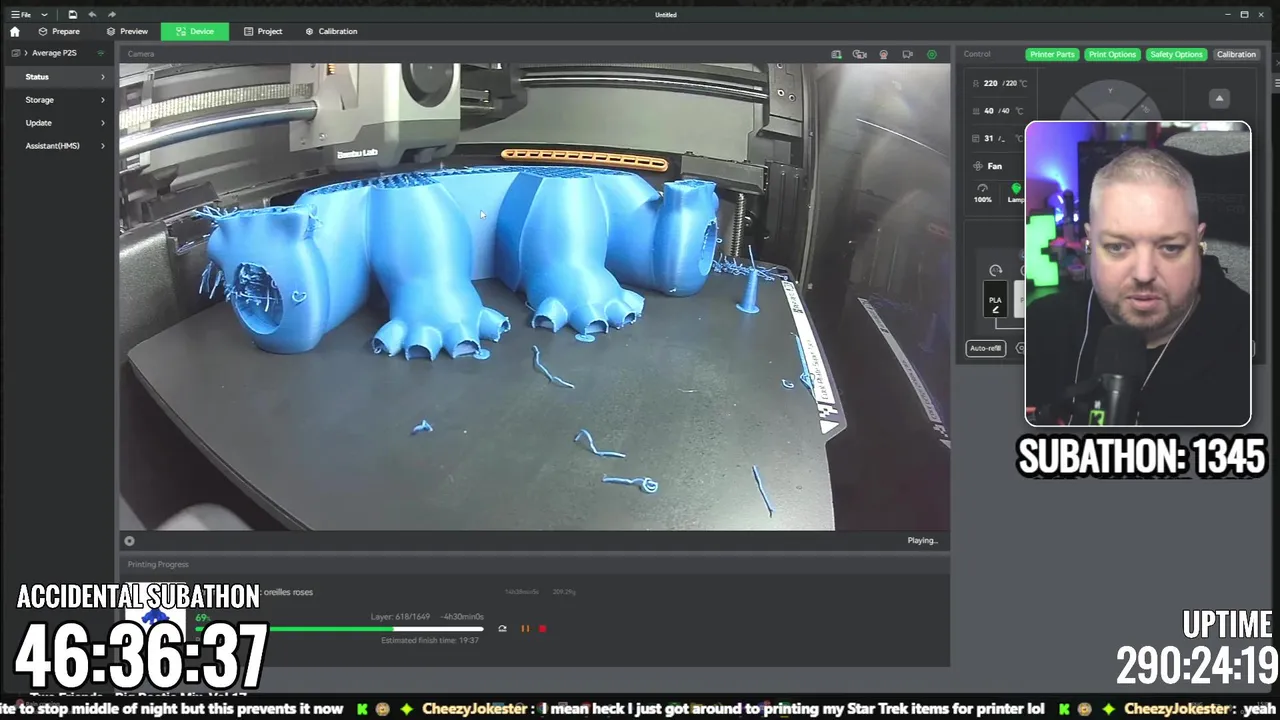The height and width of the screenshot is (720, 1280).
Task: Click the chevron beside Assistant(HMS)
Action: (102, 146)
